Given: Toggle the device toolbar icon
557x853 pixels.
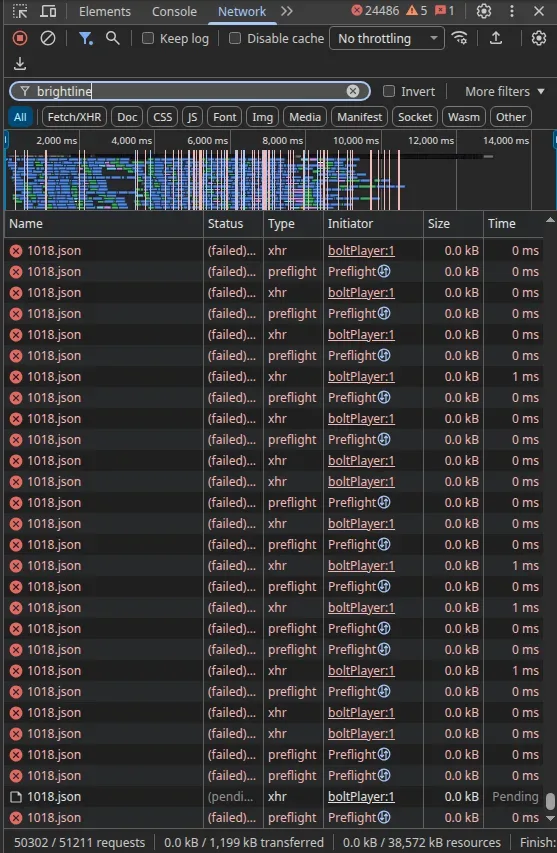Looking at the screenshot, I should 48,11.
